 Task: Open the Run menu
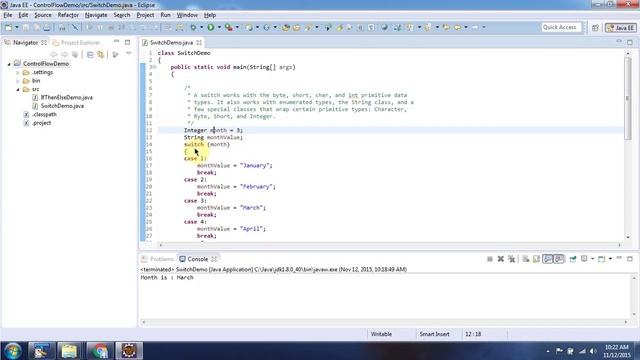(165, 15)
